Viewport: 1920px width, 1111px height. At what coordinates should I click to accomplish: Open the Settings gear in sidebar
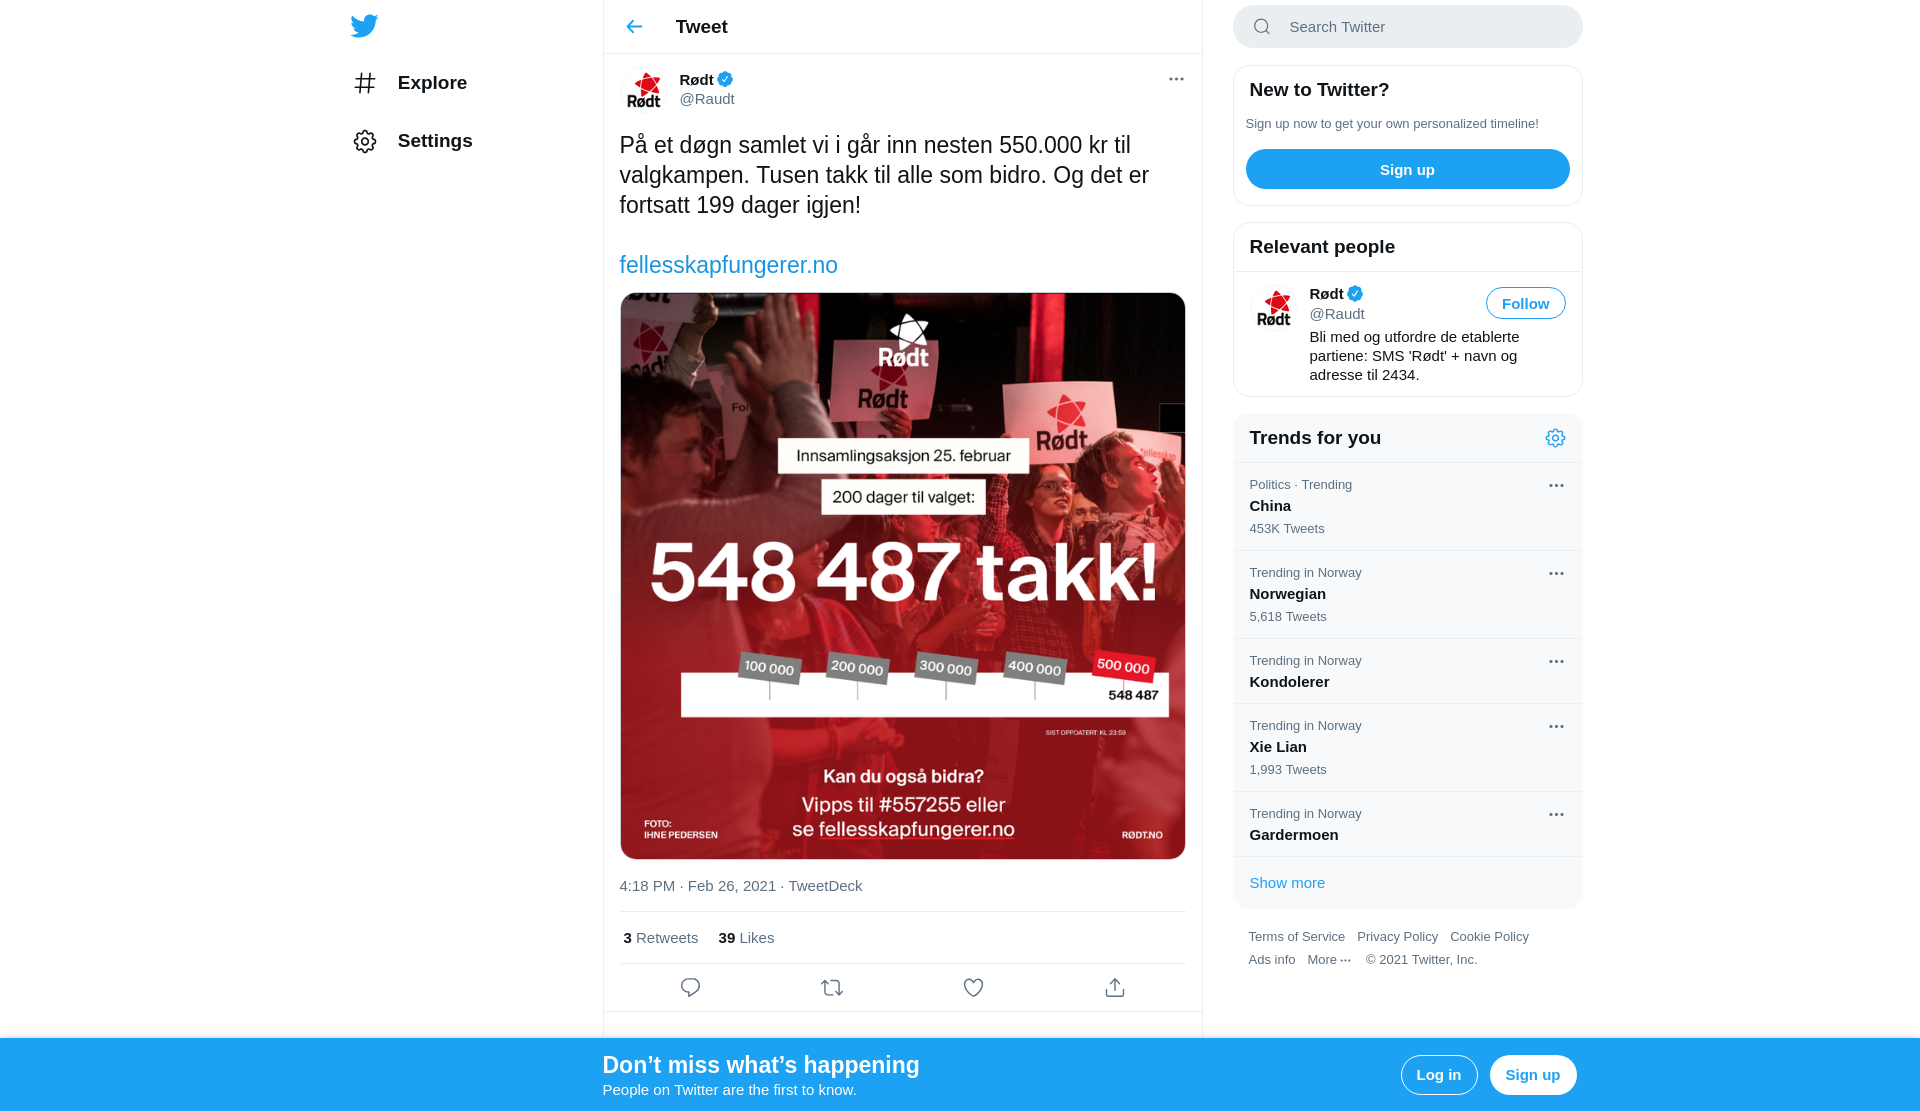tap(365, 141)
